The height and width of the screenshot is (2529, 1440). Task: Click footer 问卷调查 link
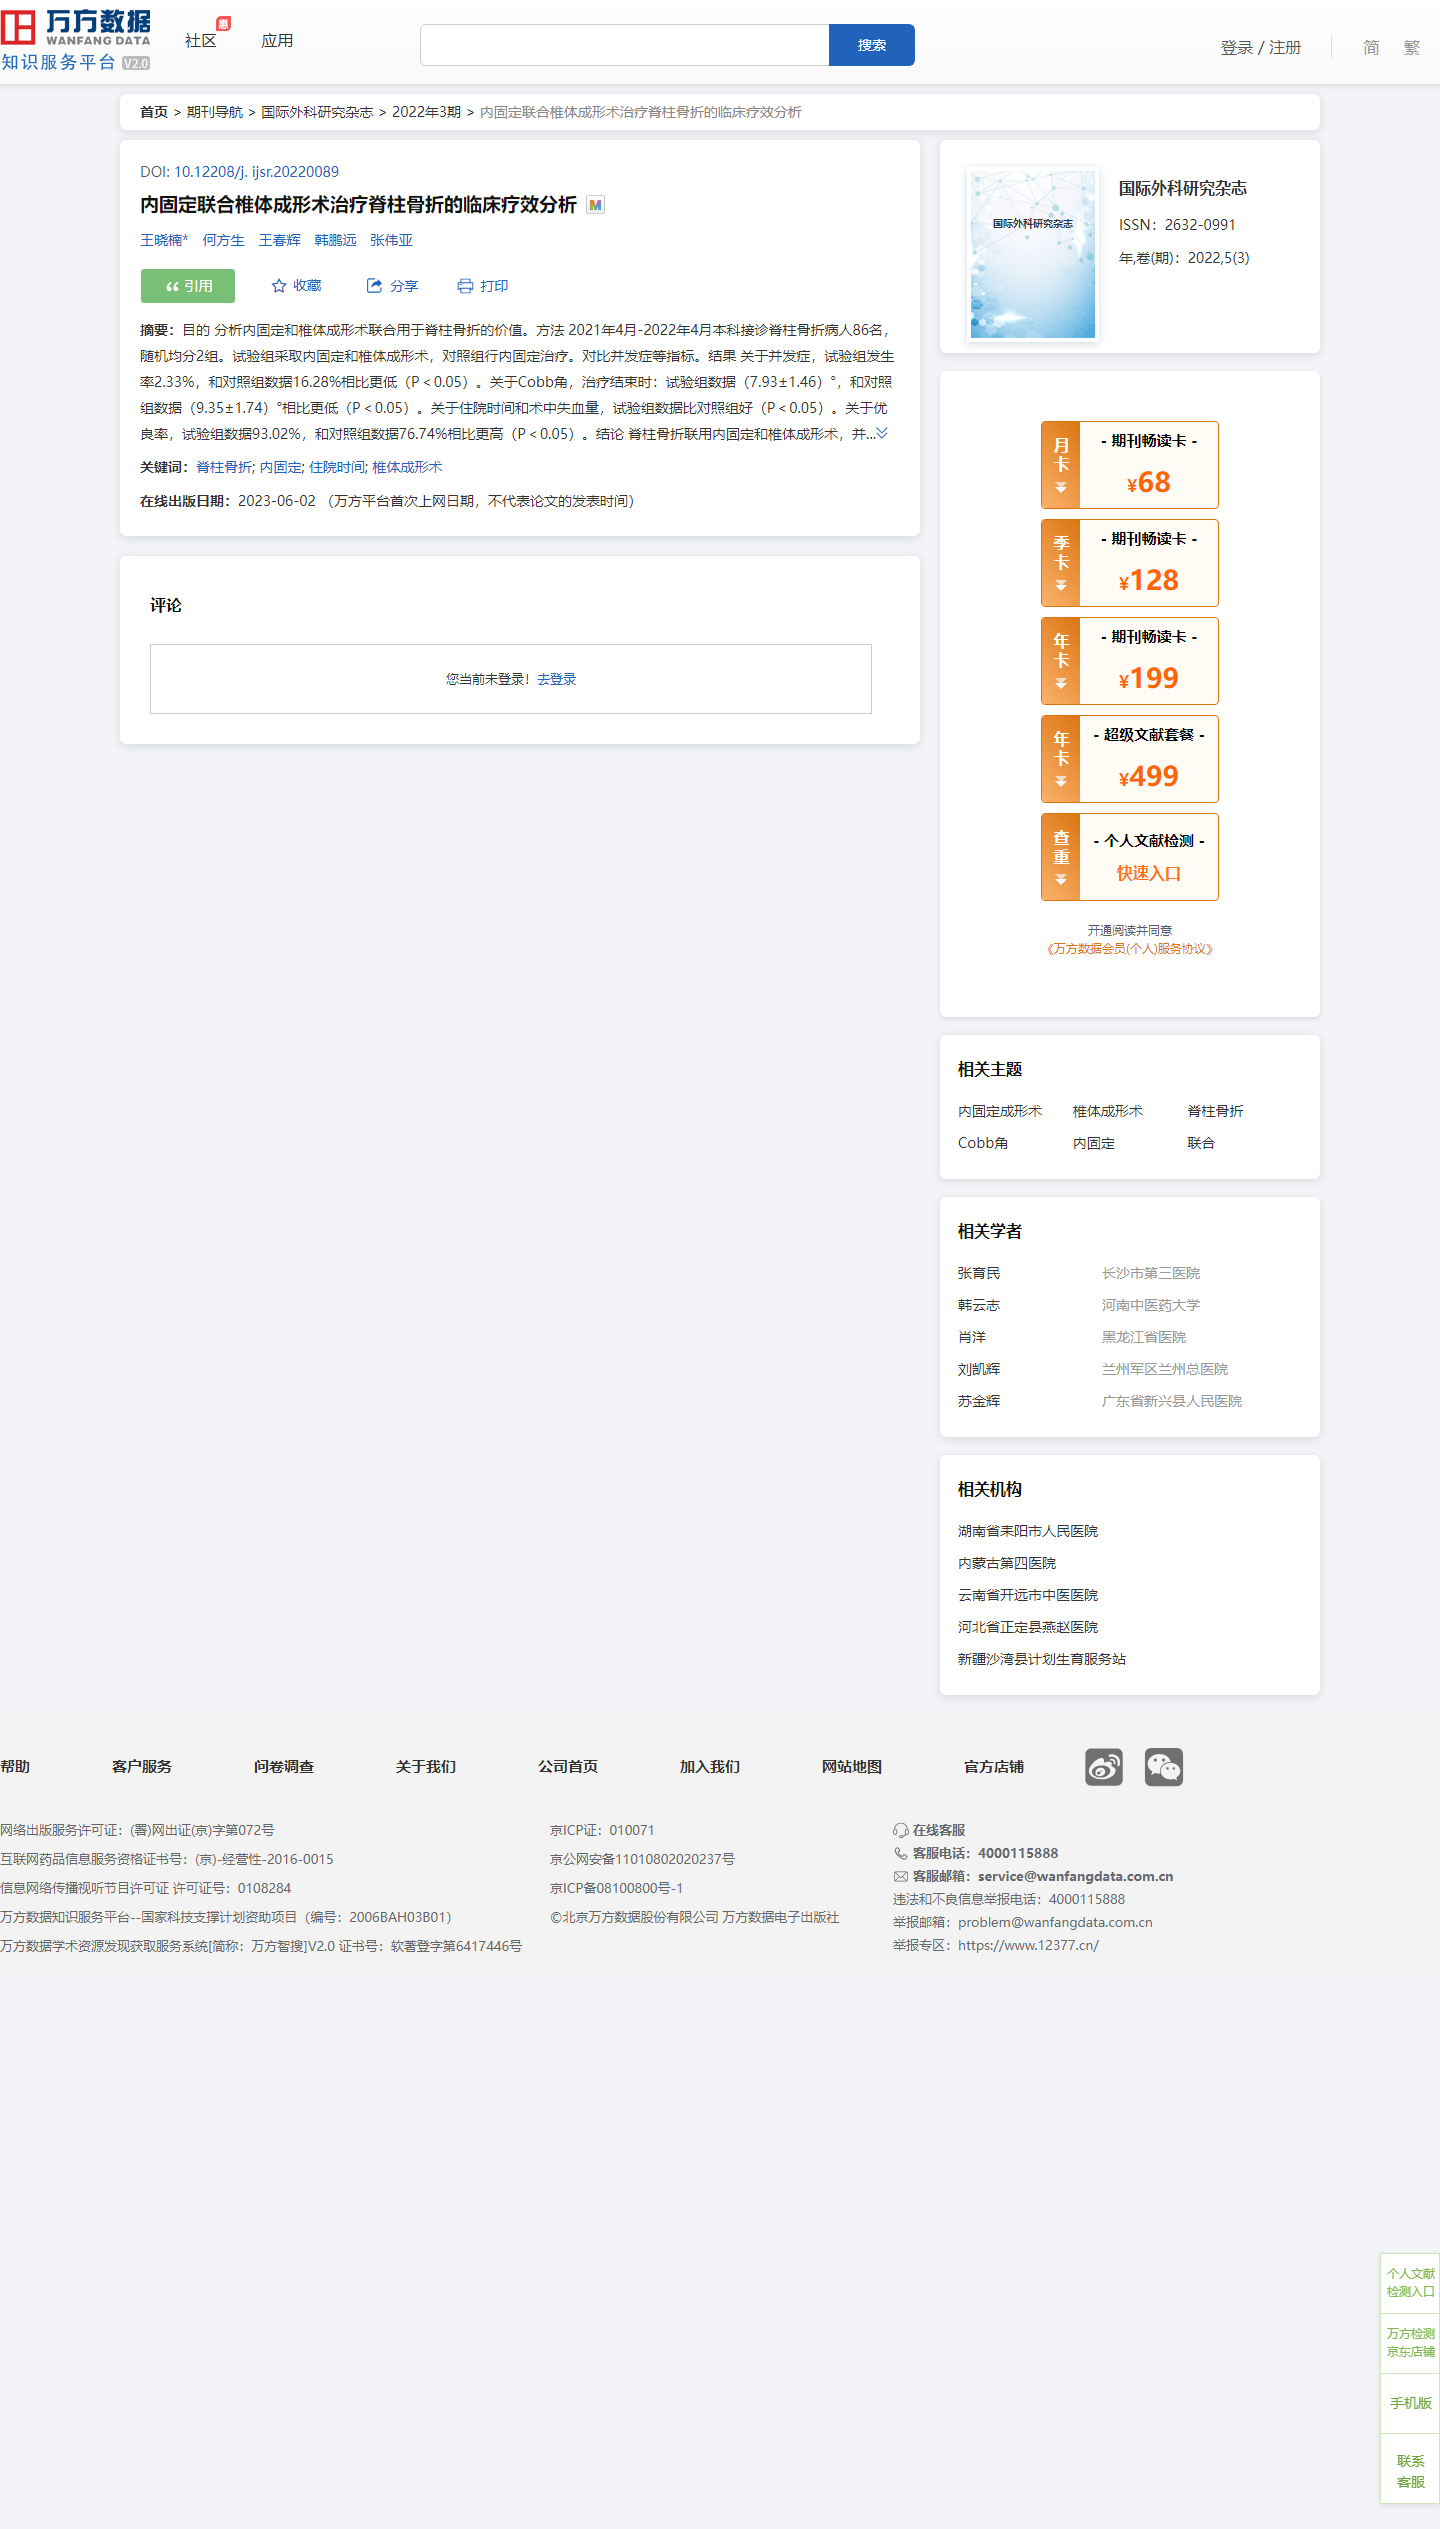[284, 1767]
